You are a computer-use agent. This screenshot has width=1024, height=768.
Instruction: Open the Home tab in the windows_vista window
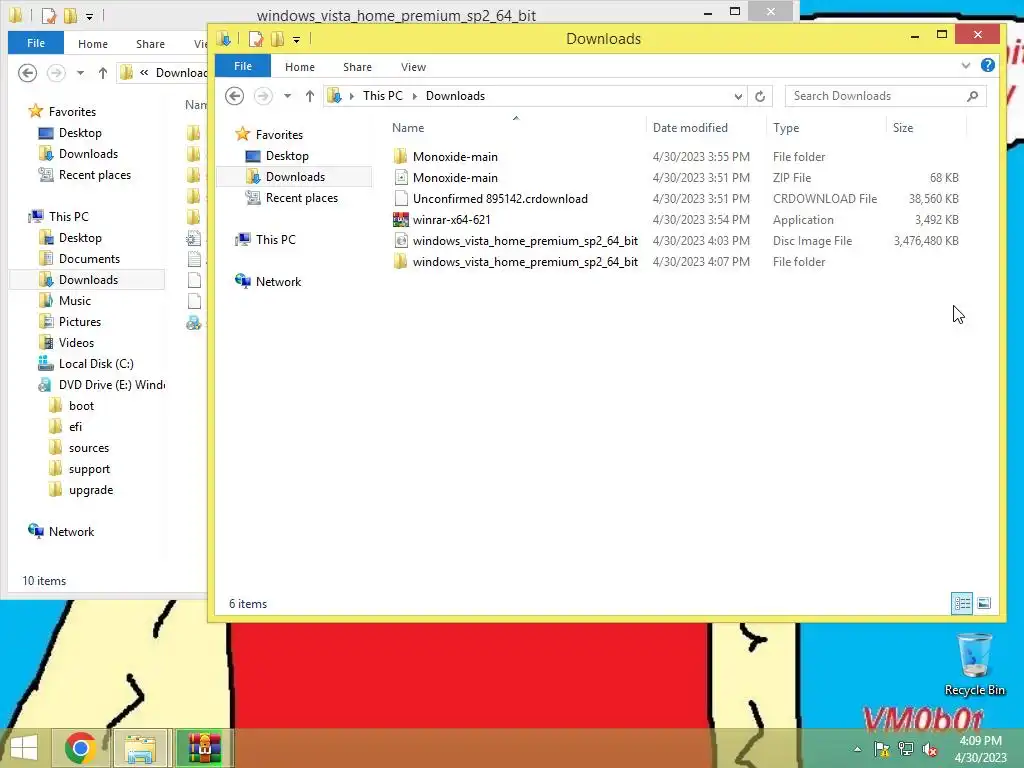(x=93, y=44)
